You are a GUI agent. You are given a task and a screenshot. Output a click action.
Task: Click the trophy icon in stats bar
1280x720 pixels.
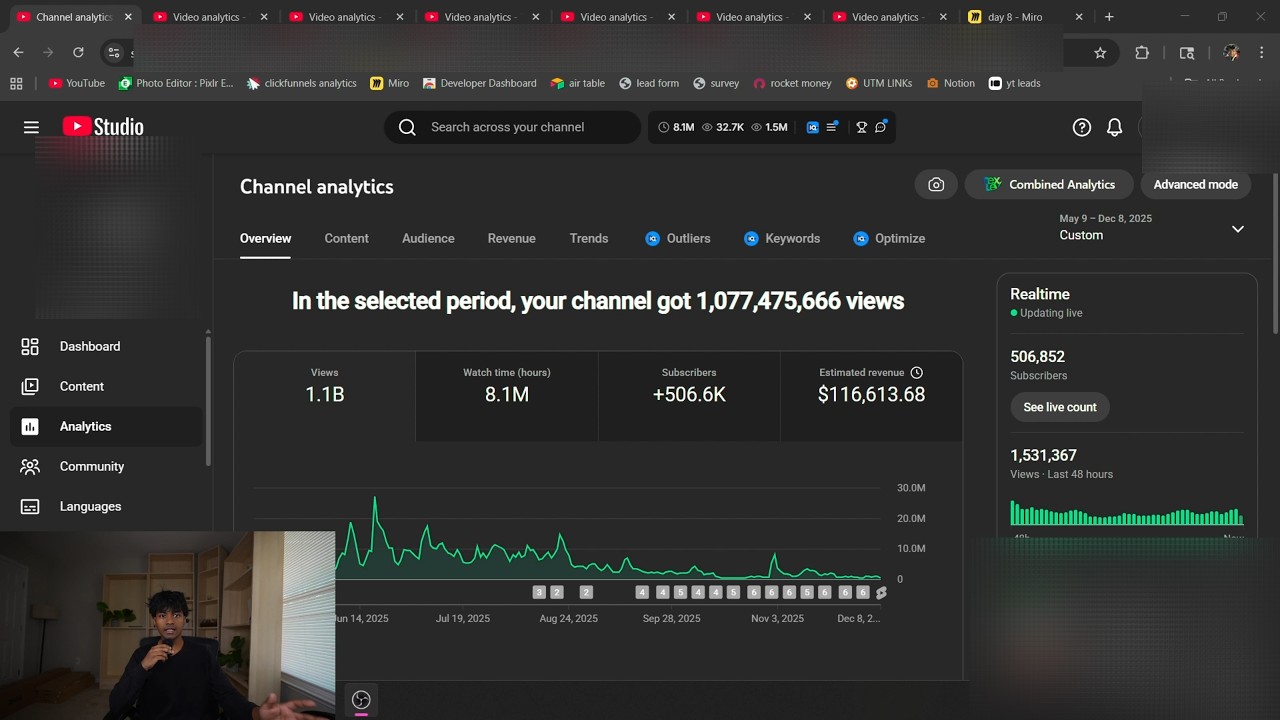861,127
